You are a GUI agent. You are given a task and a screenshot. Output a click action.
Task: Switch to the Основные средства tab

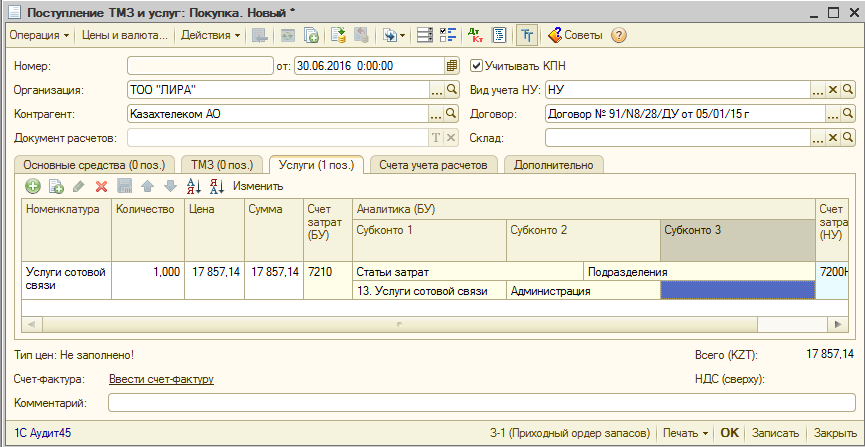point(94,164)
